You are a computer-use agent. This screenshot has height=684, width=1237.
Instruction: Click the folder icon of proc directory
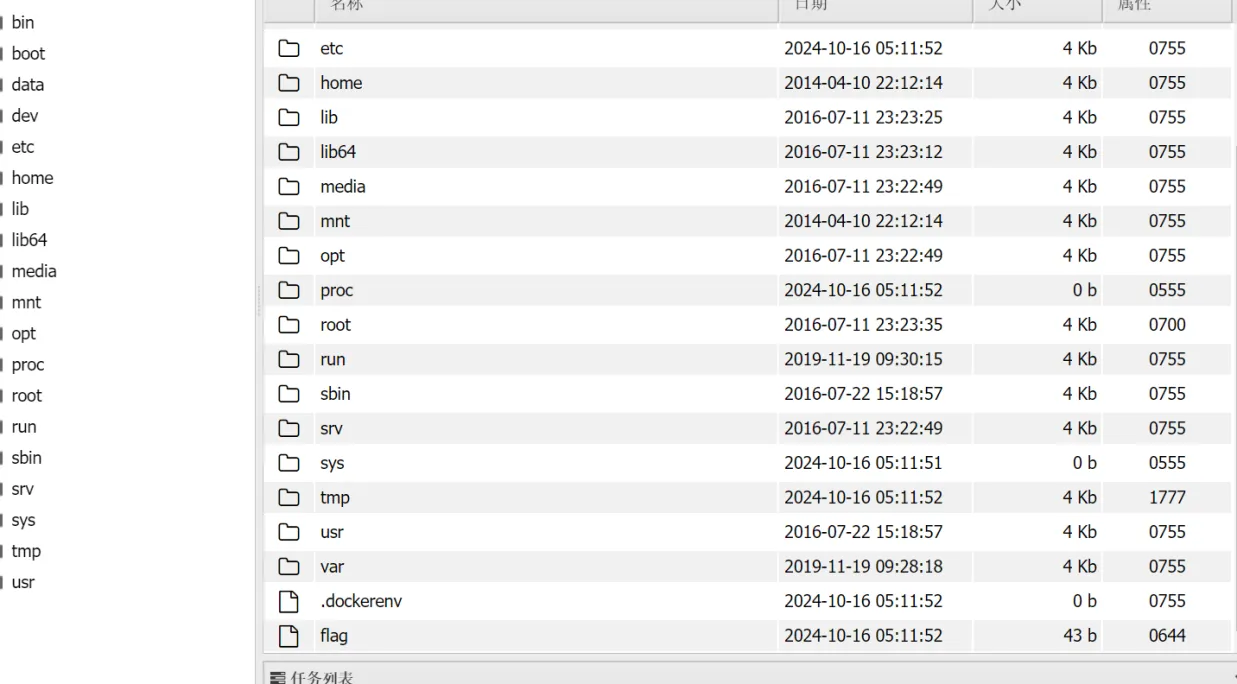coord(289,290)
